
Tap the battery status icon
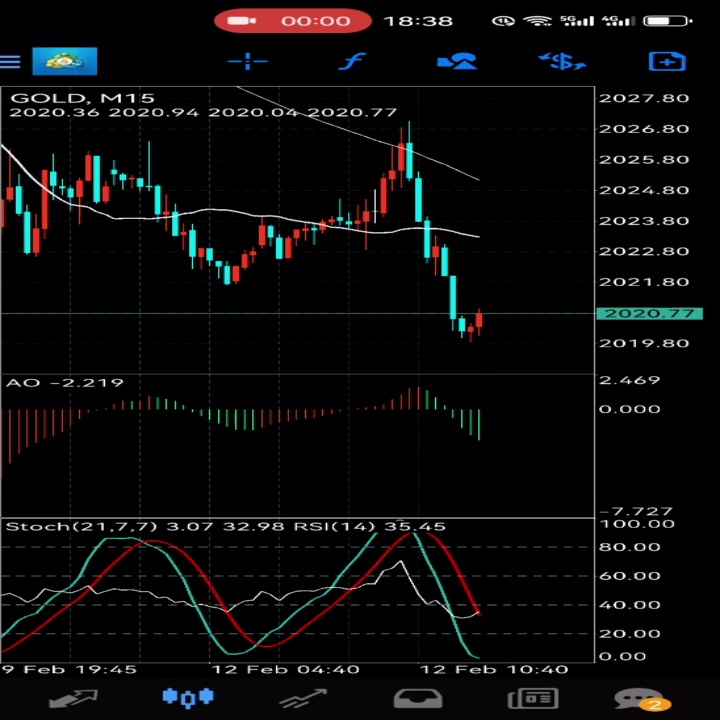coord(668,21)
